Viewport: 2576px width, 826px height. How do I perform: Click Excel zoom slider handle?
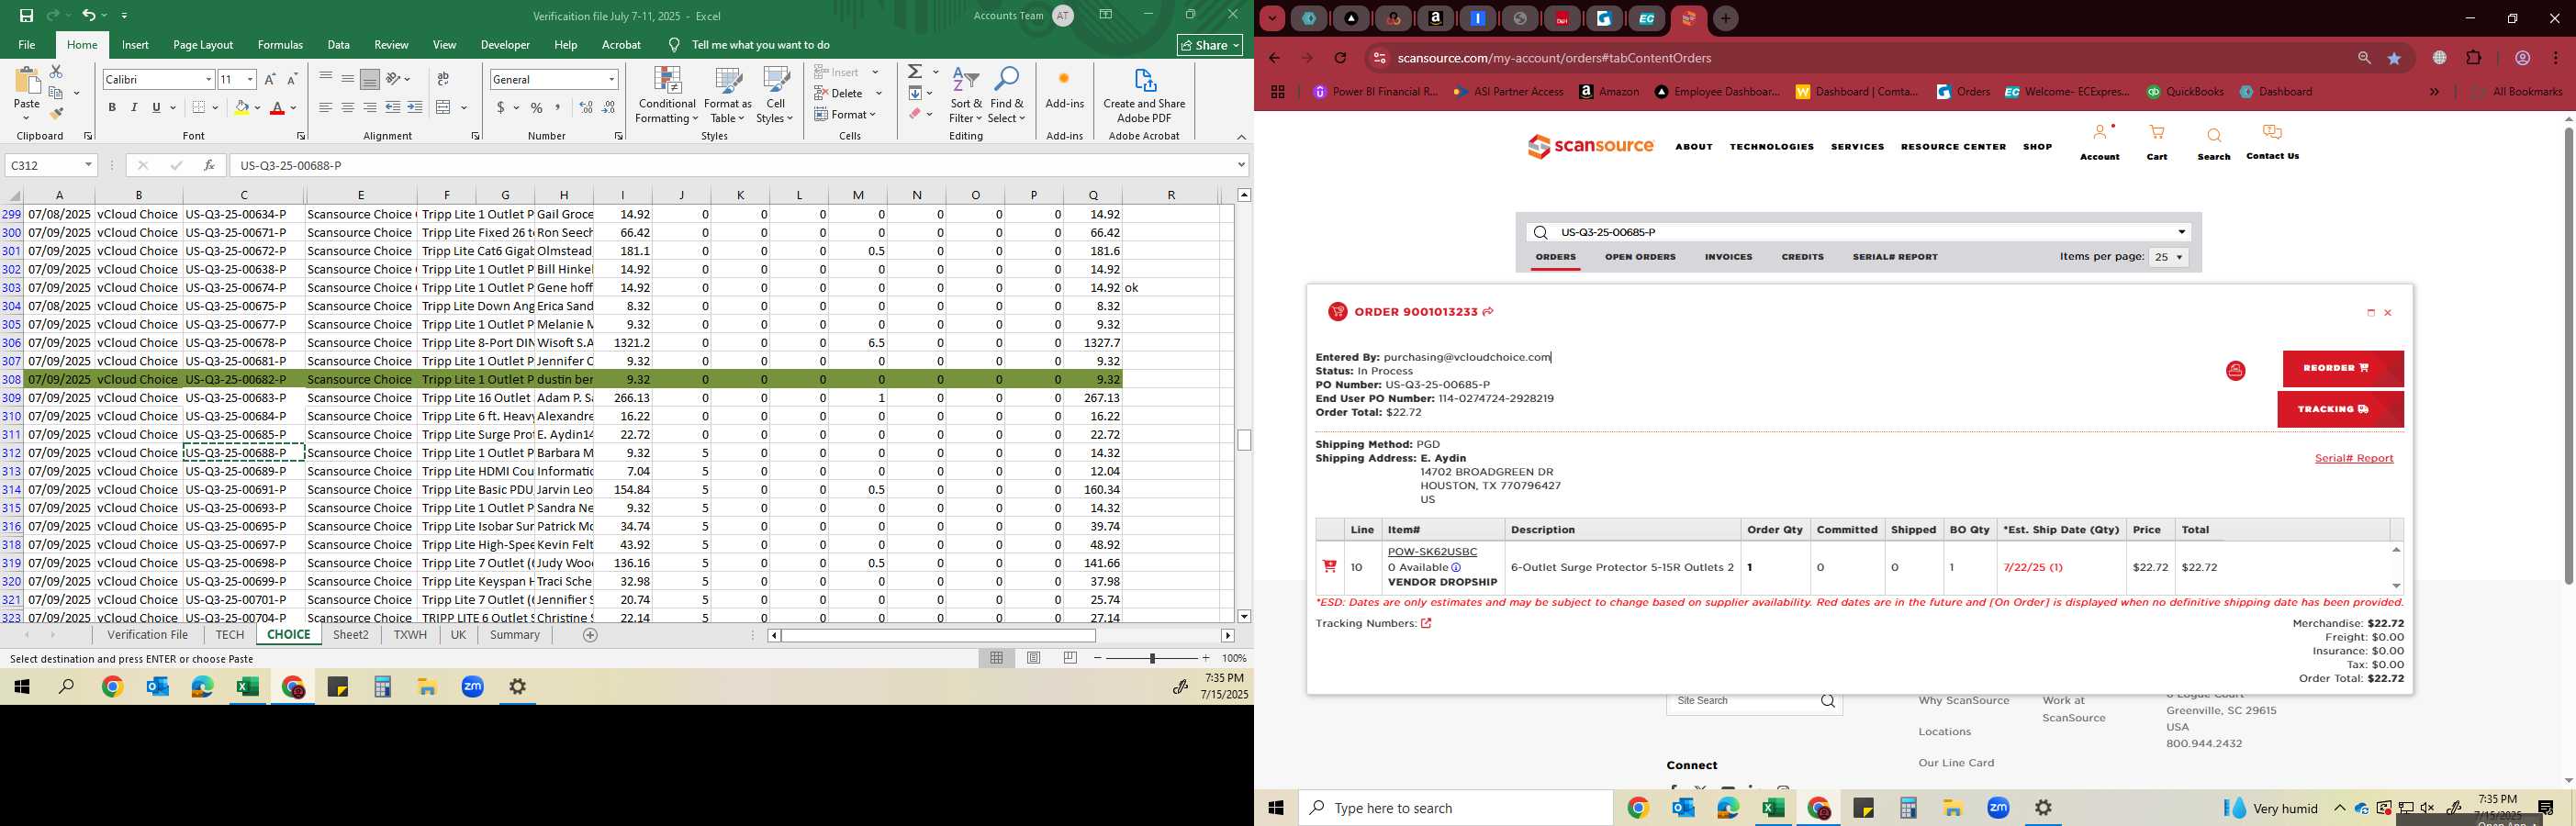tap(1152, 658)
